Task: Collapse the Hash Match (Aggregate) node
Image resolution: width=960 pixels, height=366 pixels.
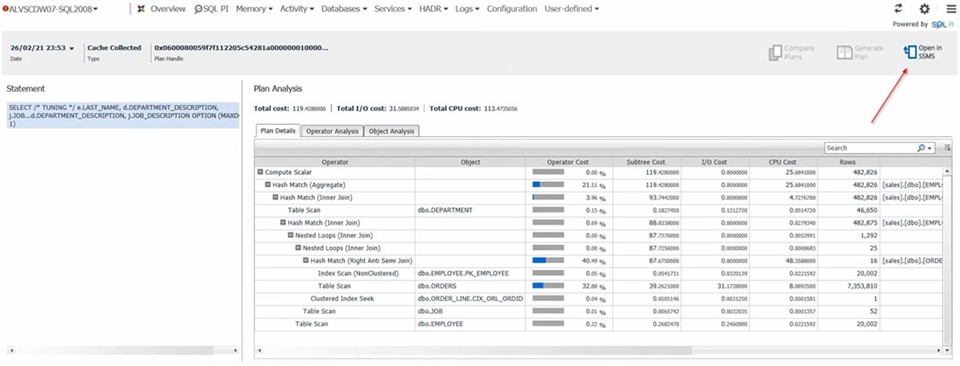Action: 268,184
